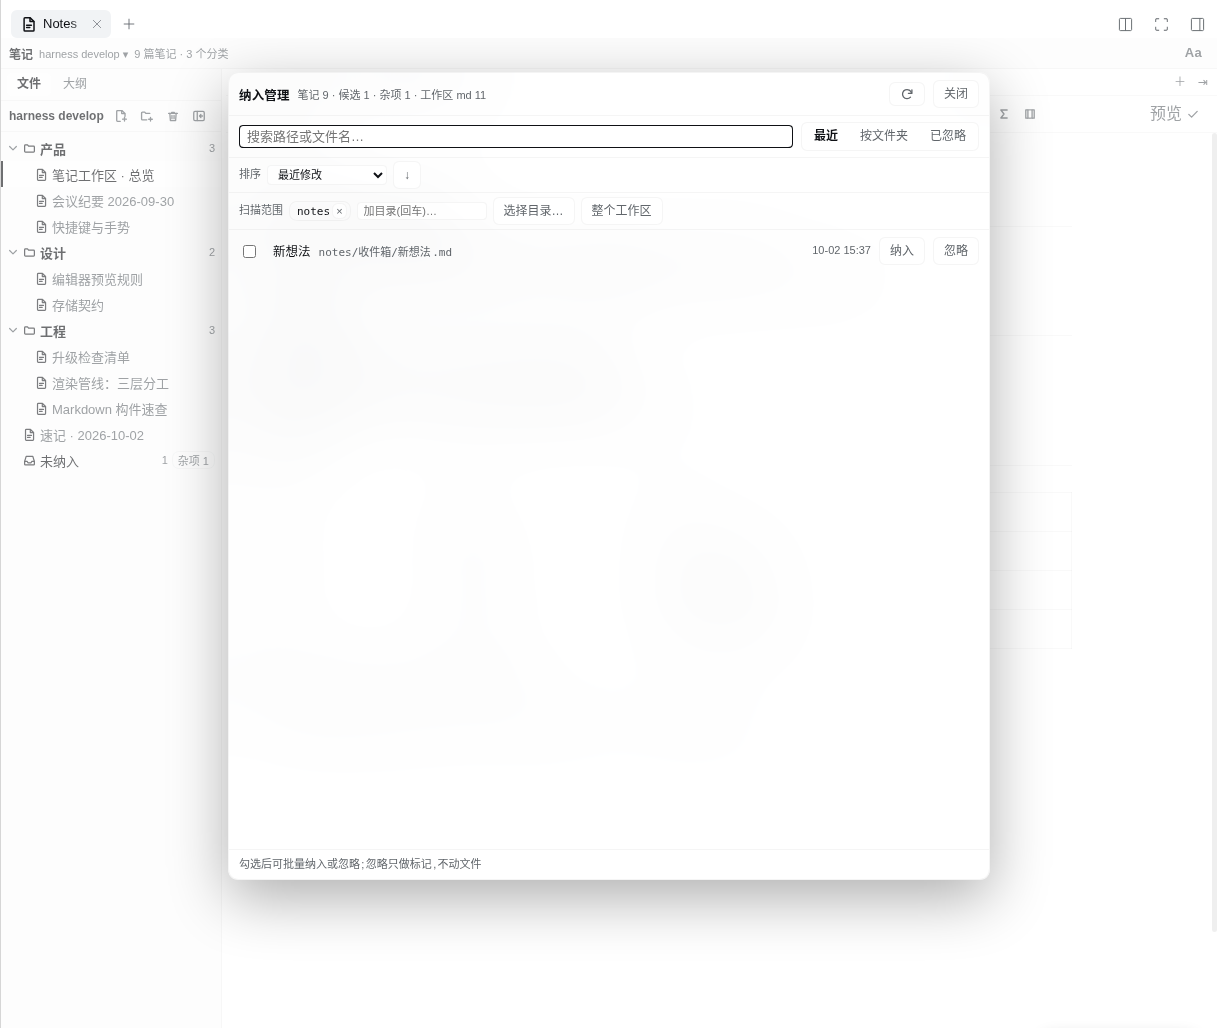Screen dimensions: 1217x1028
Task: Switch to the 大纲 sidebar tab
Action: 75,83
